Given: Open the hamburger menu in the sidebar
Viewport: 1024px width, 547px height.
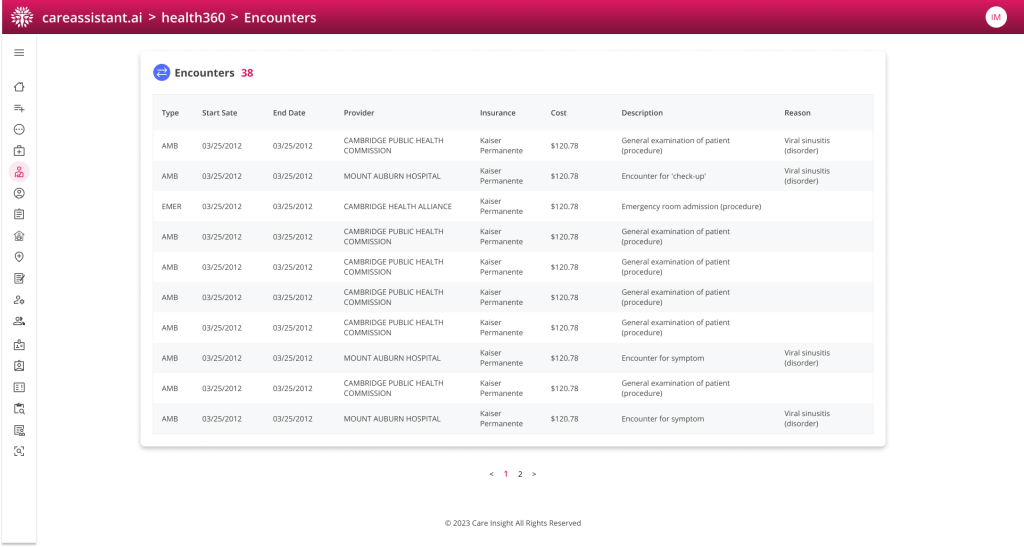Looking at the screenshot, I should point(19,52).
